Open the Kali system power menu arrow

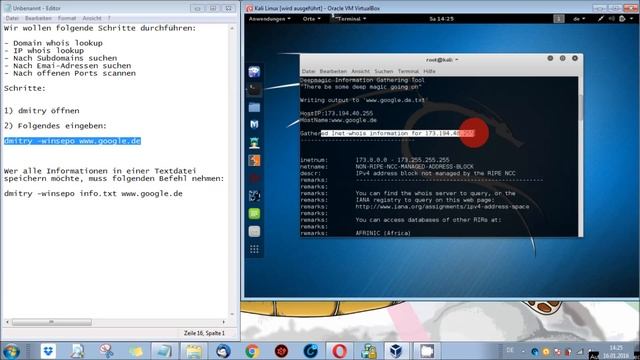point(632,19)
